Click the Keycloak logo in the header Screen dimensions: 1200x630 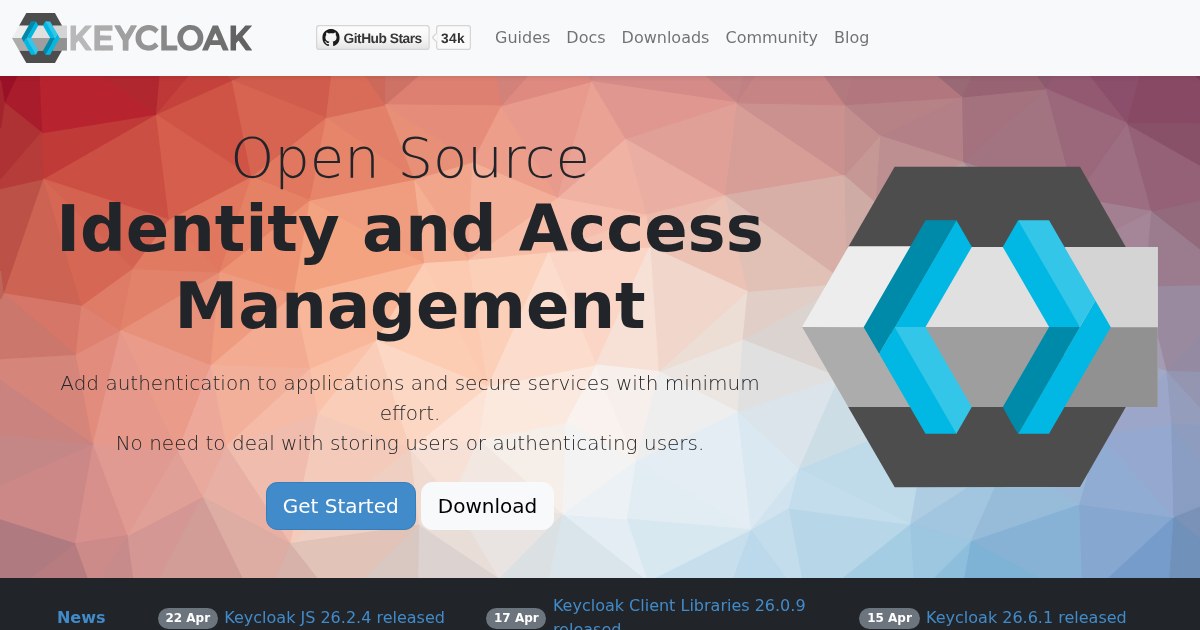point(132,38)
